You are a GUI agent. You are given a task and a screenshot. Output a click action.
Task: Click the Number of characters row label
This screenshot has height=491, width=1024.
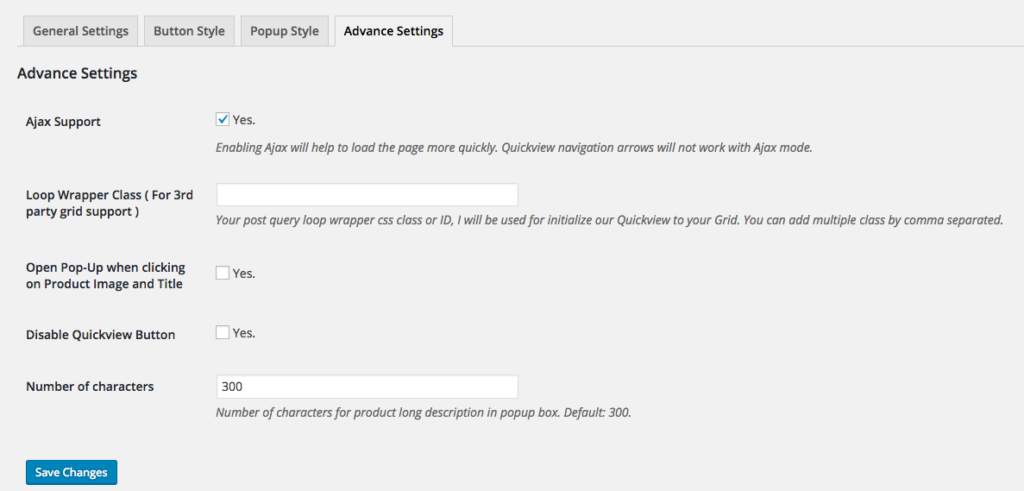90,386
